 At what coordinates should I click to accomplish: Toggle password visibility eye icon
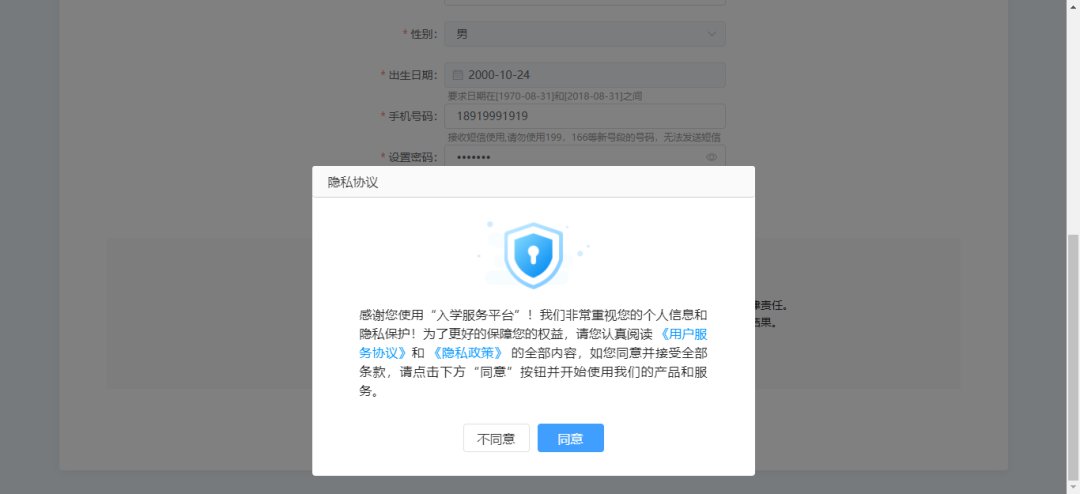click(712, 157)
